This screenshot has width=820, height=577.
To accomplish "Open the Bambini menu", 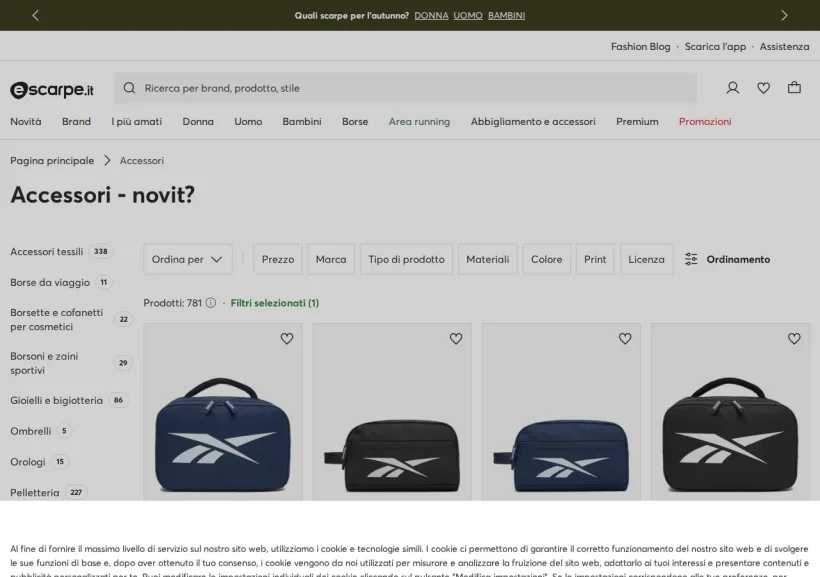I will tap(302, 121).
